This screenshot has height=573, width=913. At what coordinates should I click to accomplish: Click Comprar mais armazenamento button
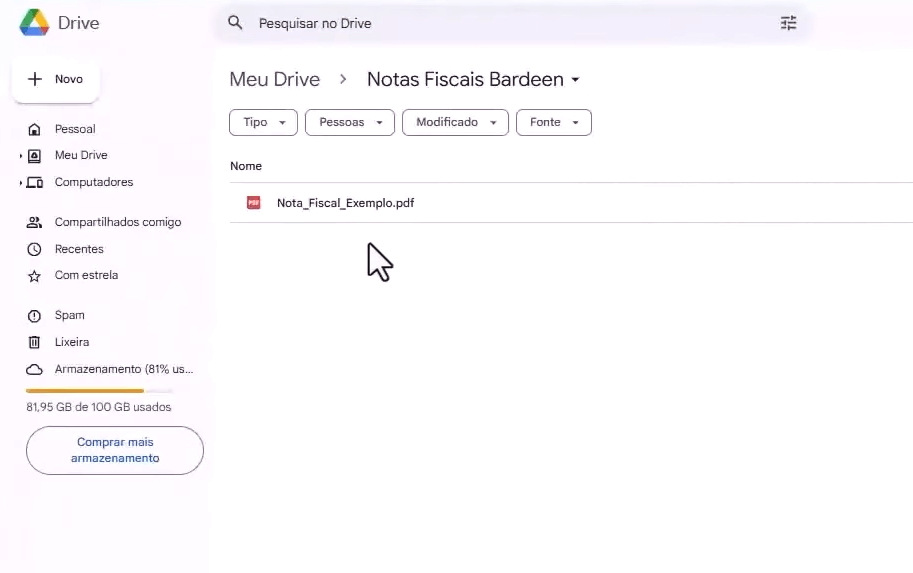[x=115, y=450]
